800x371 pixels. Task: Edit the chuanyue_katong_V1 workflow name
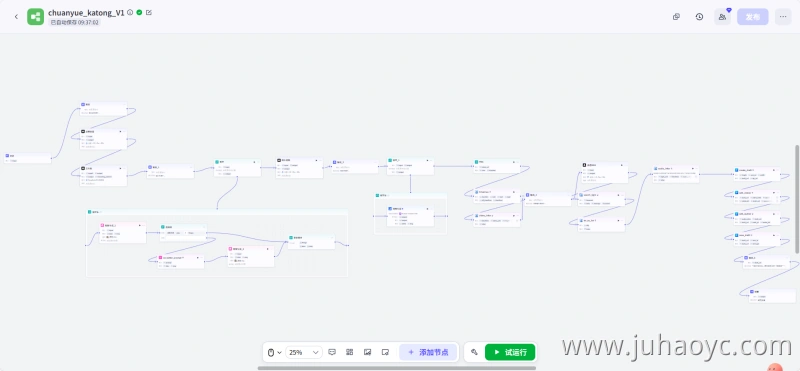point(148,12)
